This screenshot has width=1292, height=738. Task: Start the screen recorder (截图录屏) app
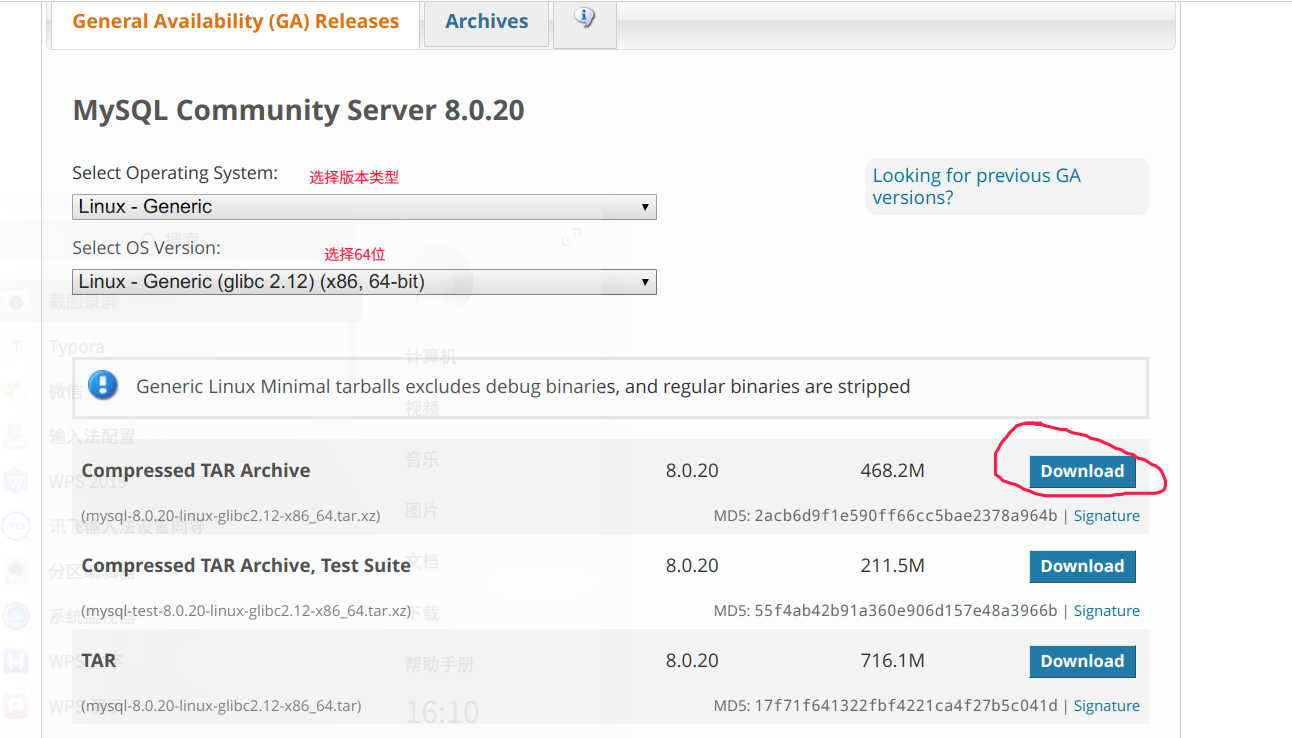click(x=15, y=301)
